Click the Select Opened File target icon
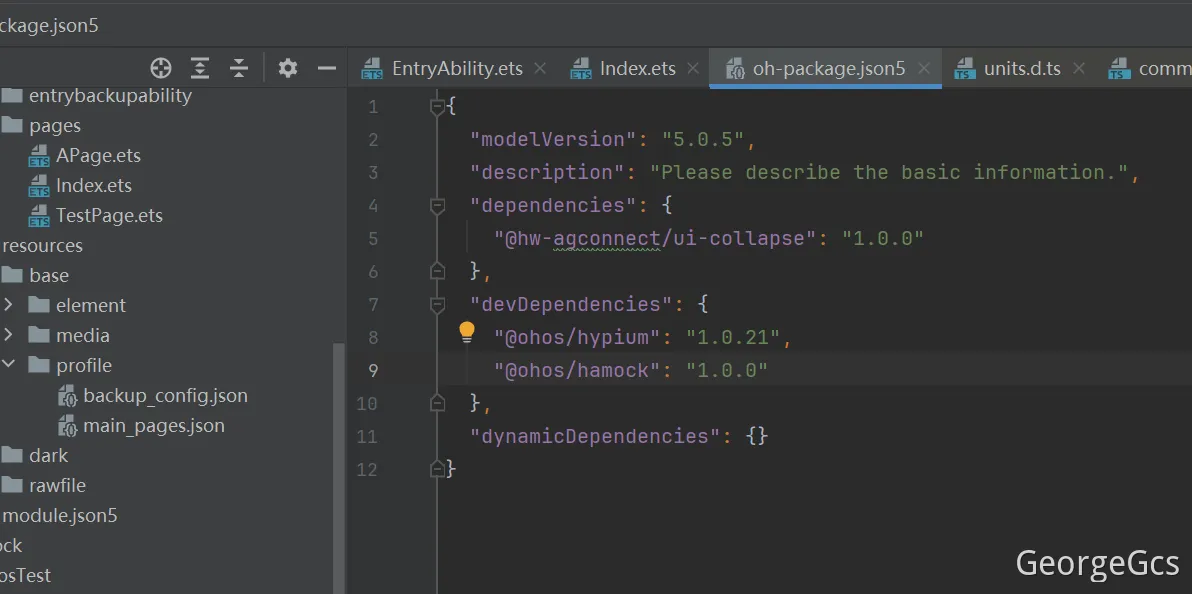The image size is (1192, 594). coord(160,68)
